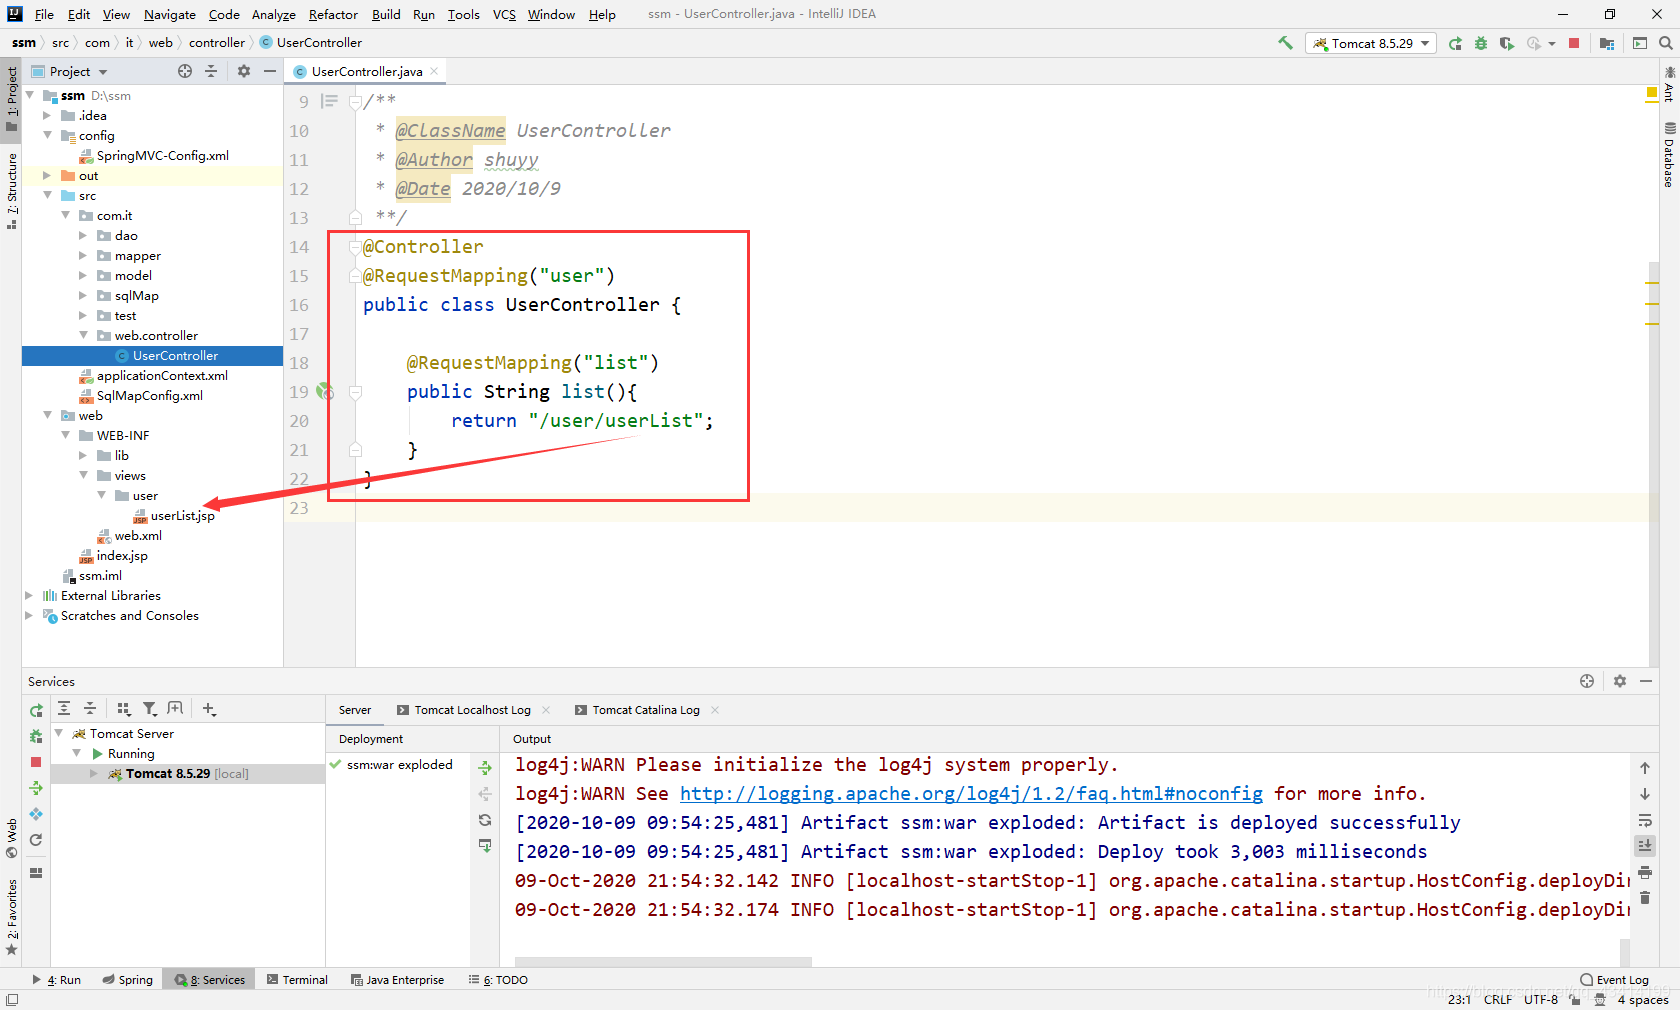Image resolution: width=1680 pixels, height=1010 pixels.
Task: Expand External Libraries node
Action: (x=29, y=595)
